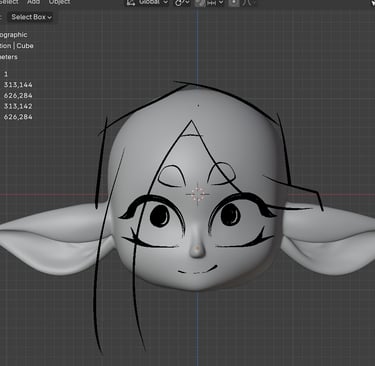Open the Object menu
The height and width of the screenshot is (366, 375).
(x=60, y=2)
